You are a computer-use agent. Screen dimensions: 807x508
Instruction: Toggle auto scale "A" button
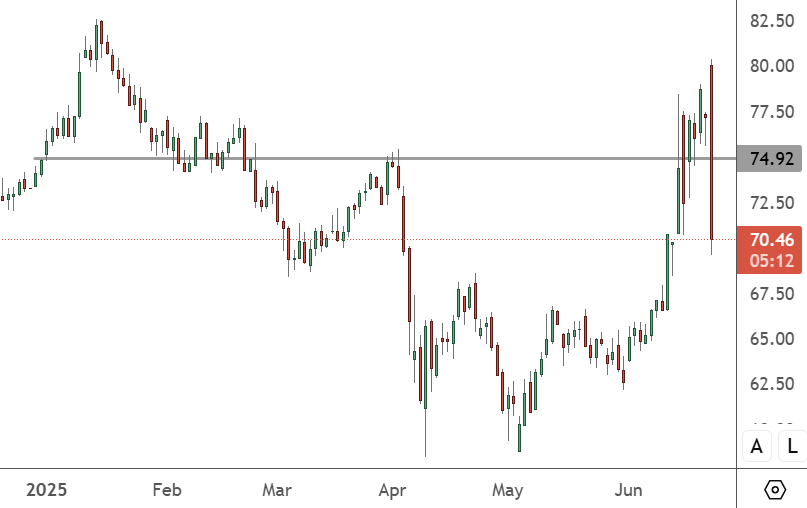click(x=757, y=447)
